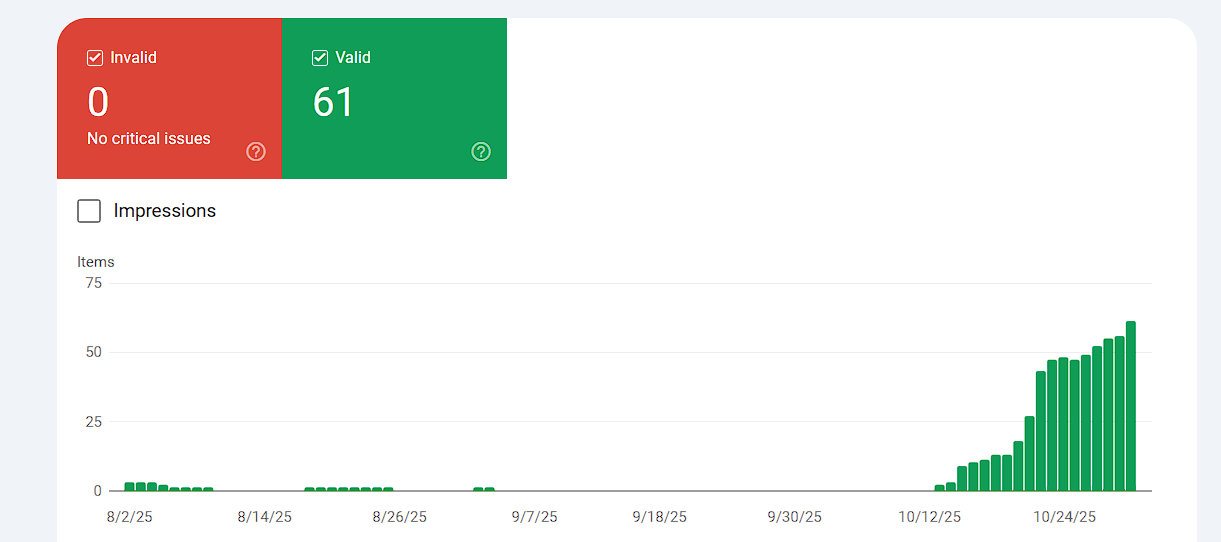This screenshot has height=542, width=1221.
Task: Click the Items axis title
Action: [96, 262]
